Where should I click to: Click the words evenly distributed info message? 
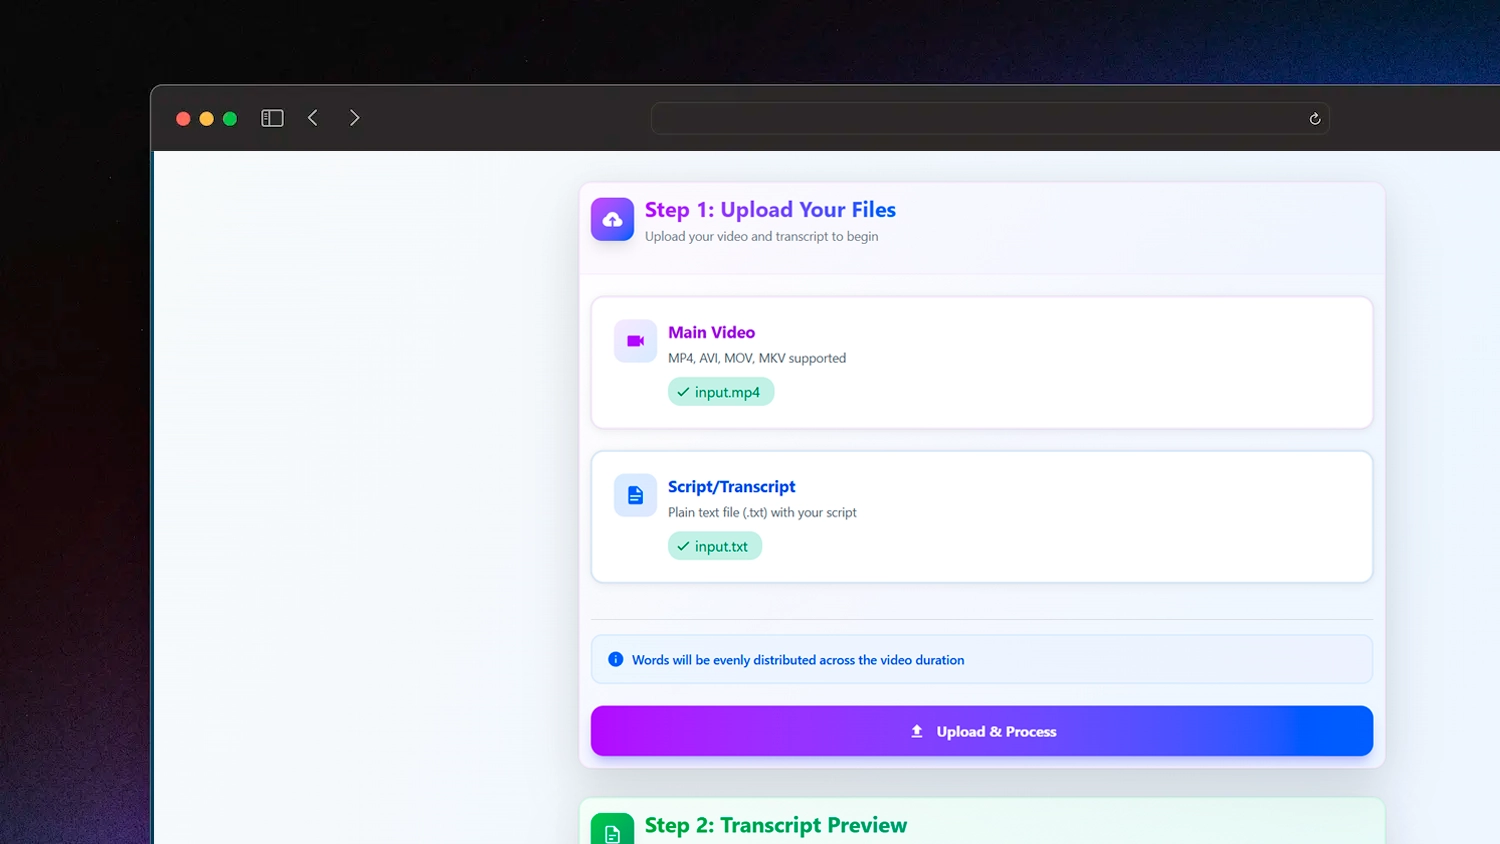pos(797,660)
